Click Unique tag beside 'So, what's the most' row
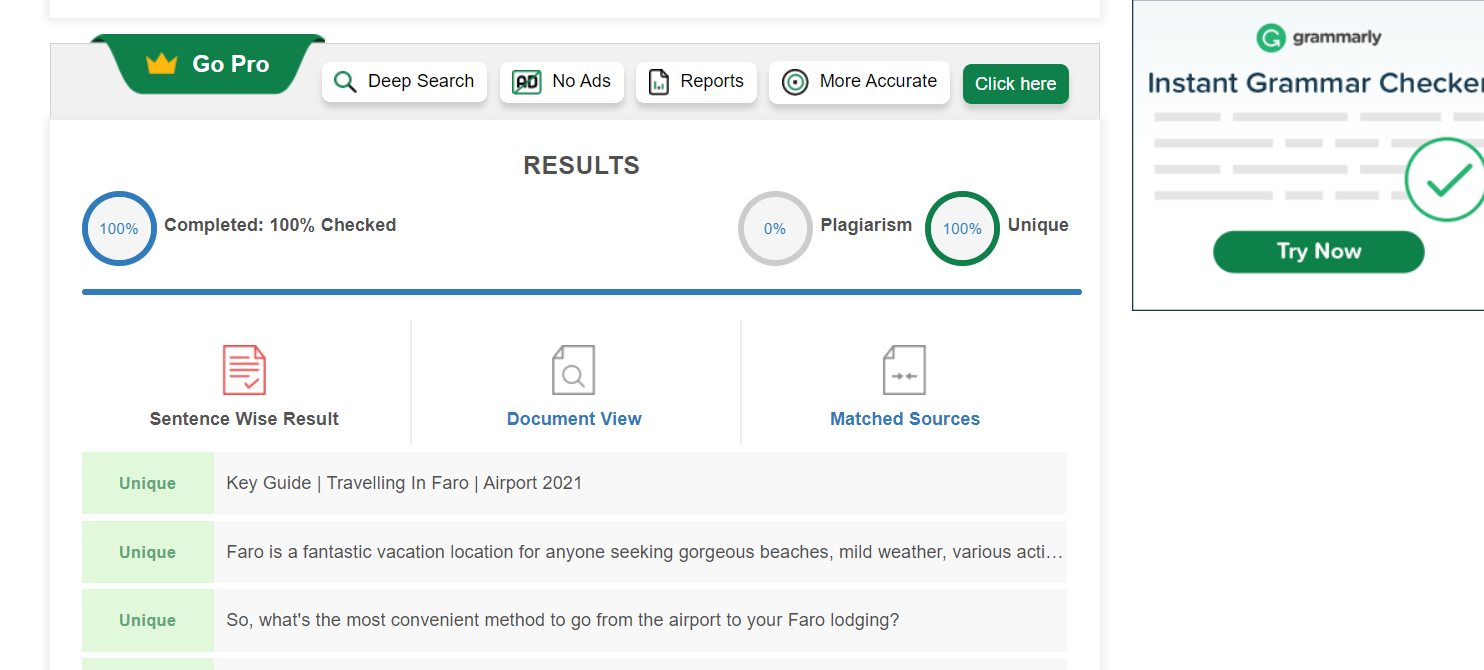 [x=148, y=620]
